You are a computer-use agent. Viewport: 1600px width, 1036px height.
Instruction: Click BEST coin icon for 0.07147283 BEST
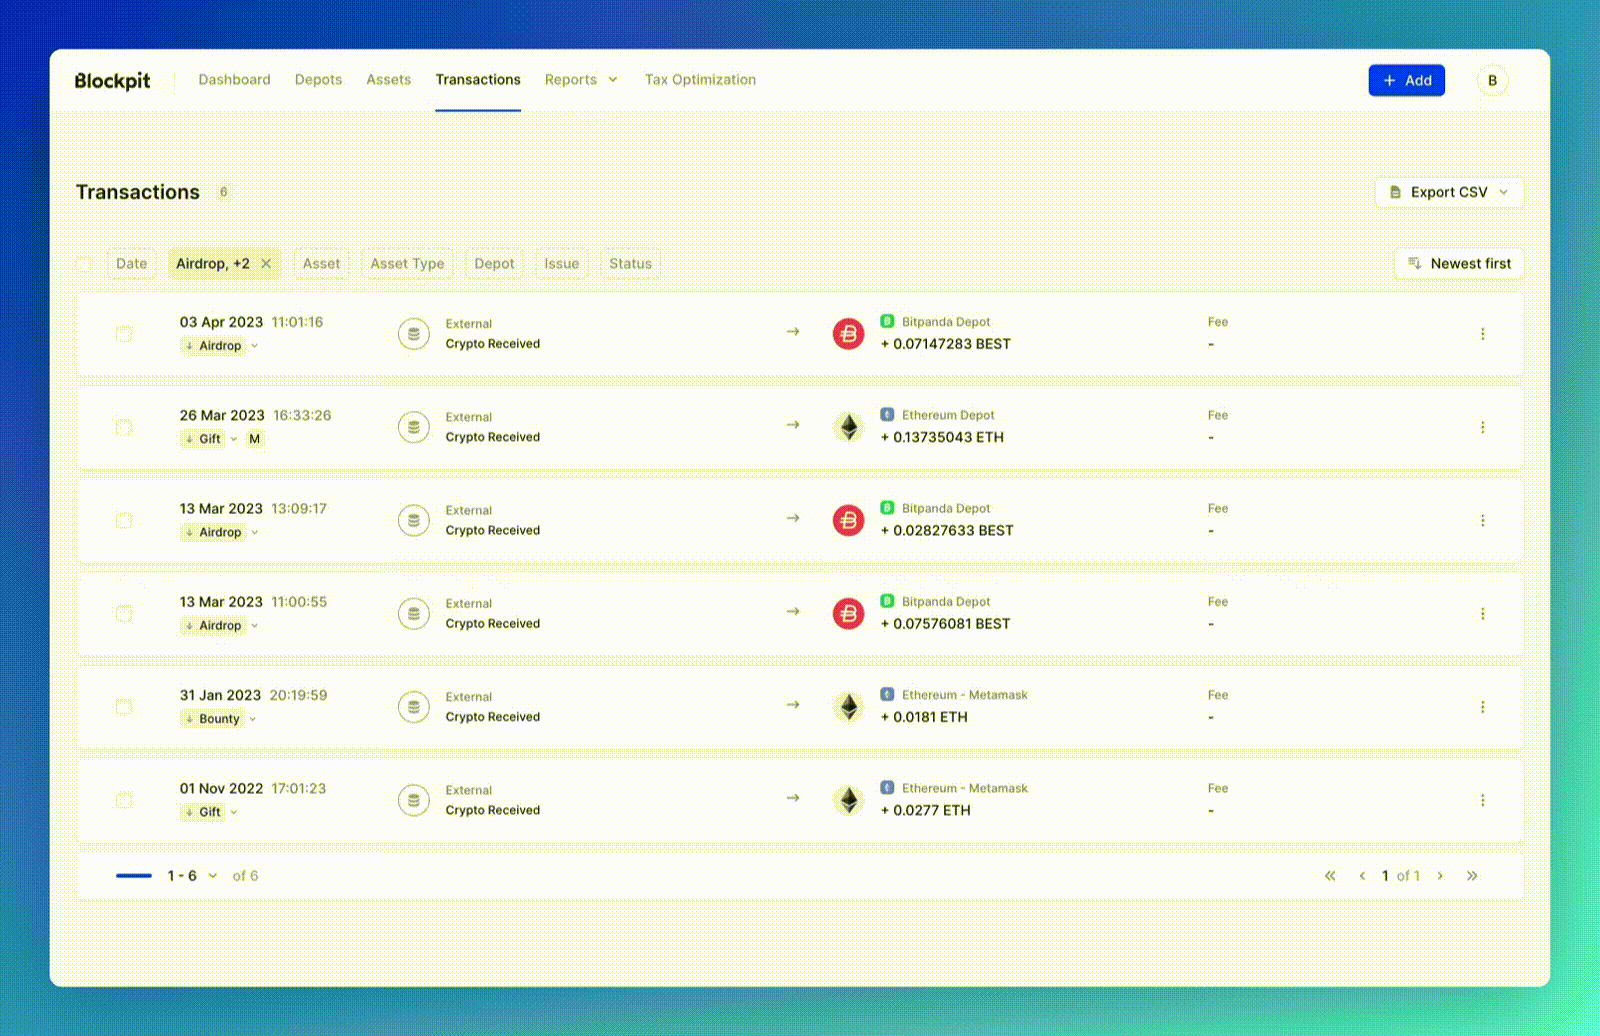(x=849, y=334)
